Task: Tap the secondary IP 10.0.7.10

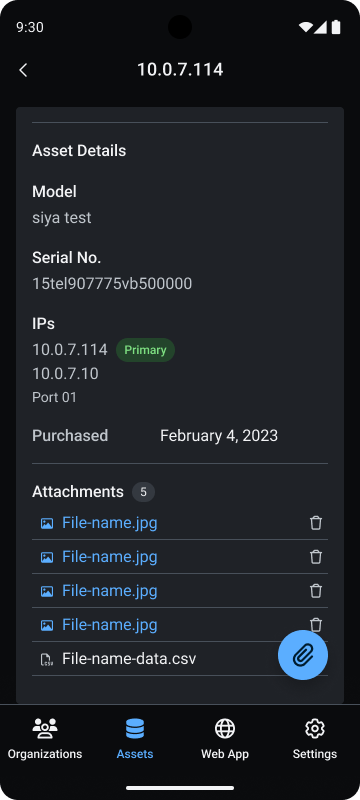Action: point(65,374)
